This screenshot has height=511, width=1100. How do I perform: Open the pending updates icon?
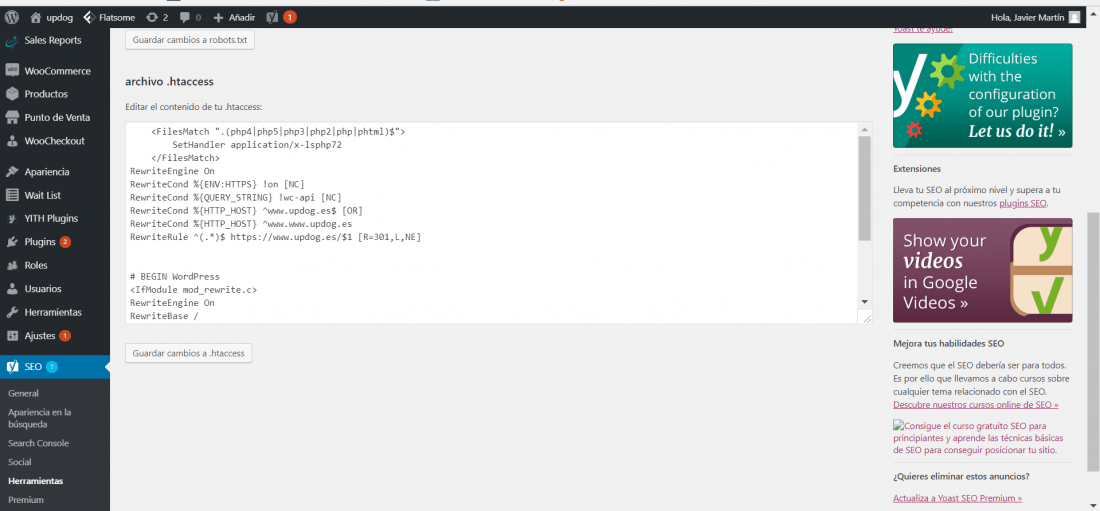pyautogui.click(x=152, y=17)
